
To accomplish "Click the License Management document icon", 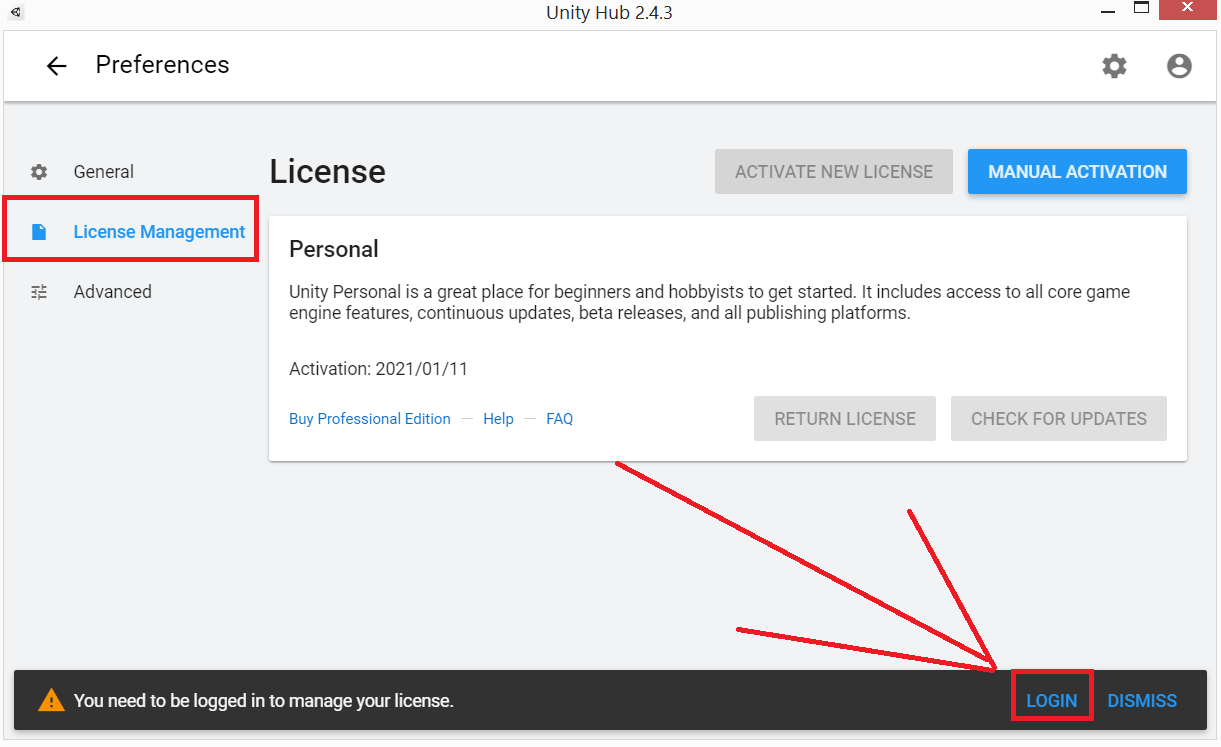I will tap(39, 232).
